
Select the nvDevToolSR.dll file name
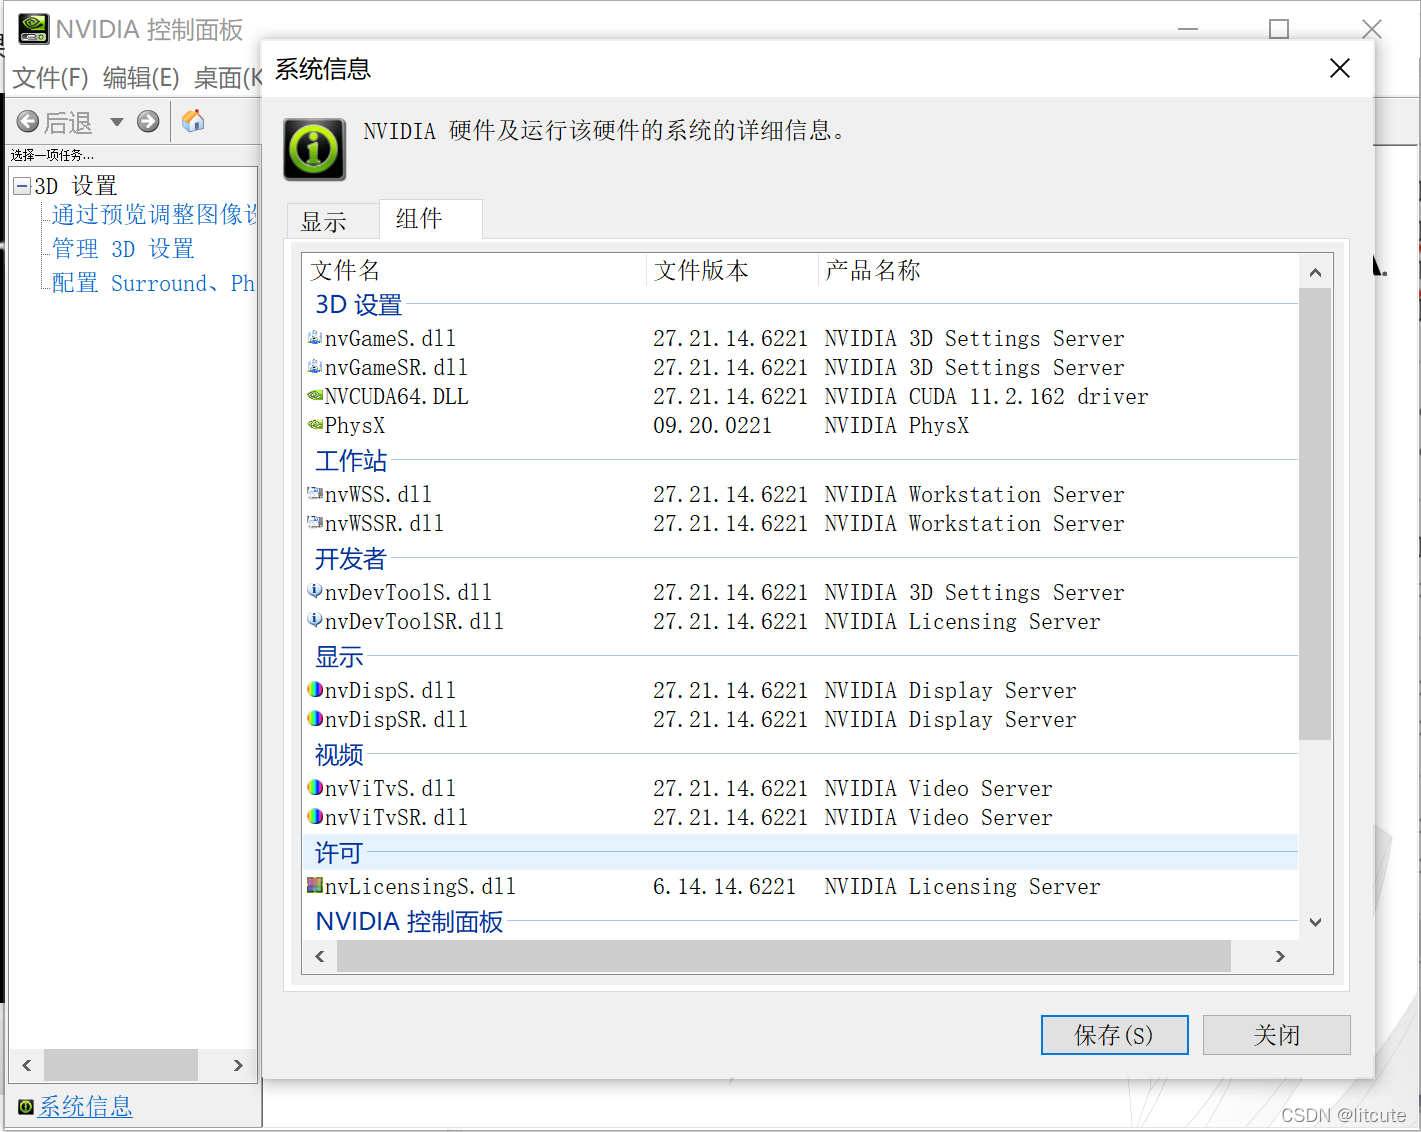(x=414, y=622)
